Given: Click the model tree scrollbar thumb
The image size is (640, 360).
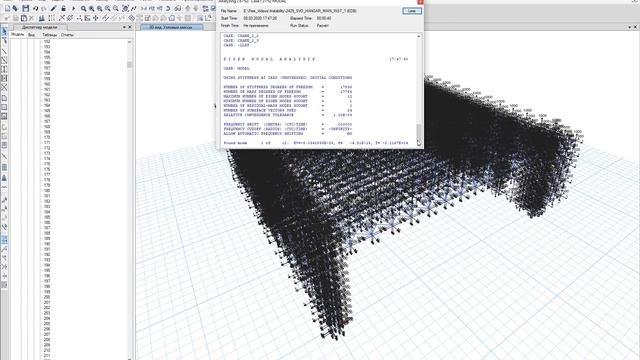Looking at the screenshot, I should [129, 64].
